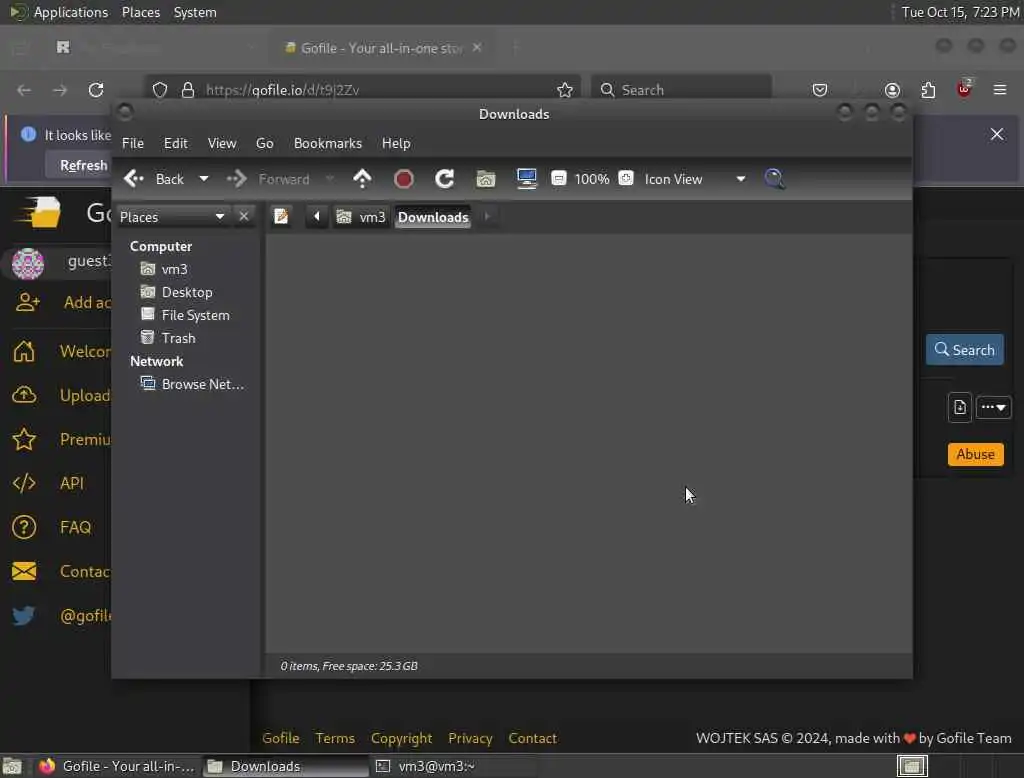Open Gofile Welcome home icon
Screen dimensions: 1024x778
[24, 351]
